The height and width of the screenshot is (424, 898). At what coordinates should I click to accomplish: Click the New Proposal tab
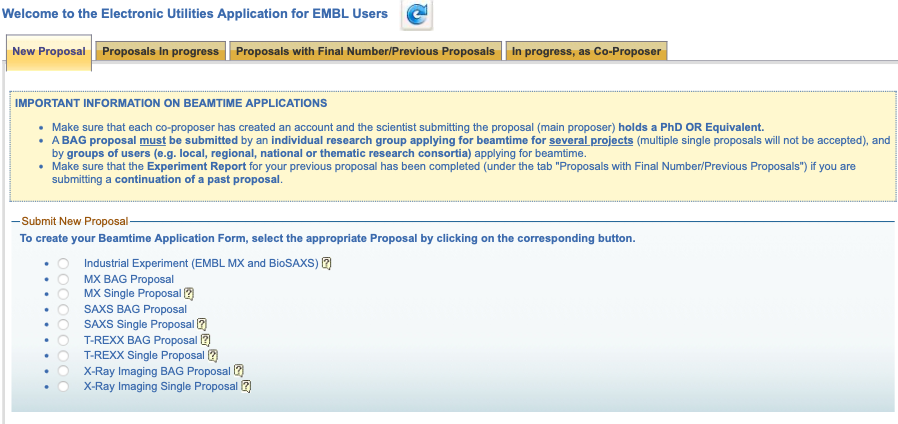pyautogui.click(x=49, y=52)
